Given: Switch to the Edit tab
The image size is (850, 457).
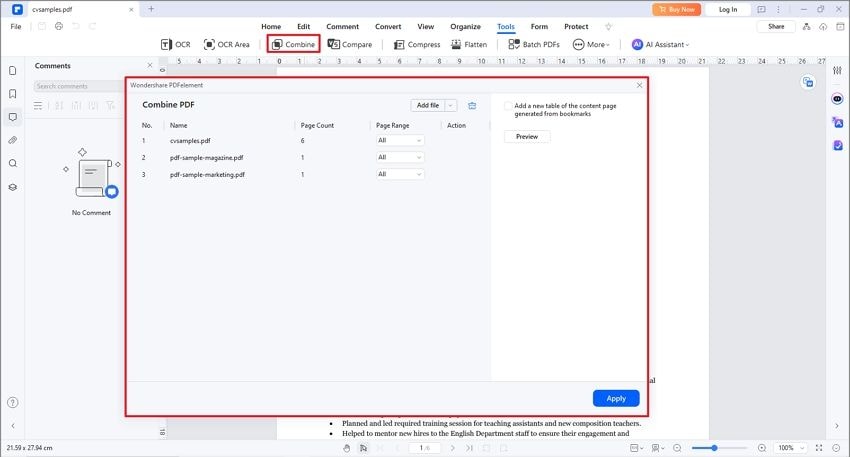Looking at the screenshot, I should [x=304, y=26].
